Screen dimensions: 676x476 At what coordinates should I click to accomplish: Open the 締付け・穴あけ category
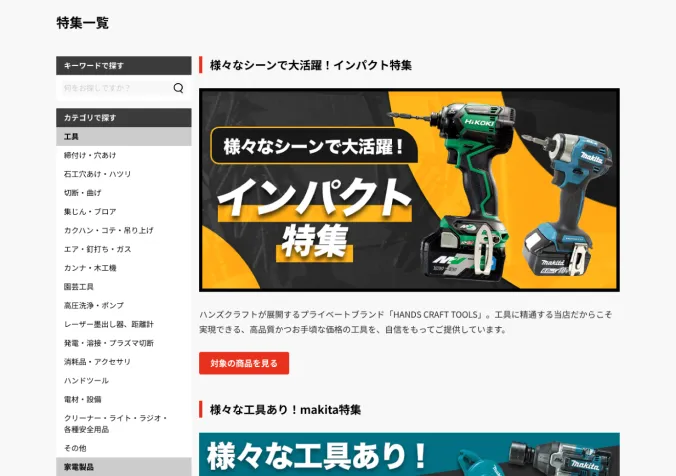(x=90, y=155)
